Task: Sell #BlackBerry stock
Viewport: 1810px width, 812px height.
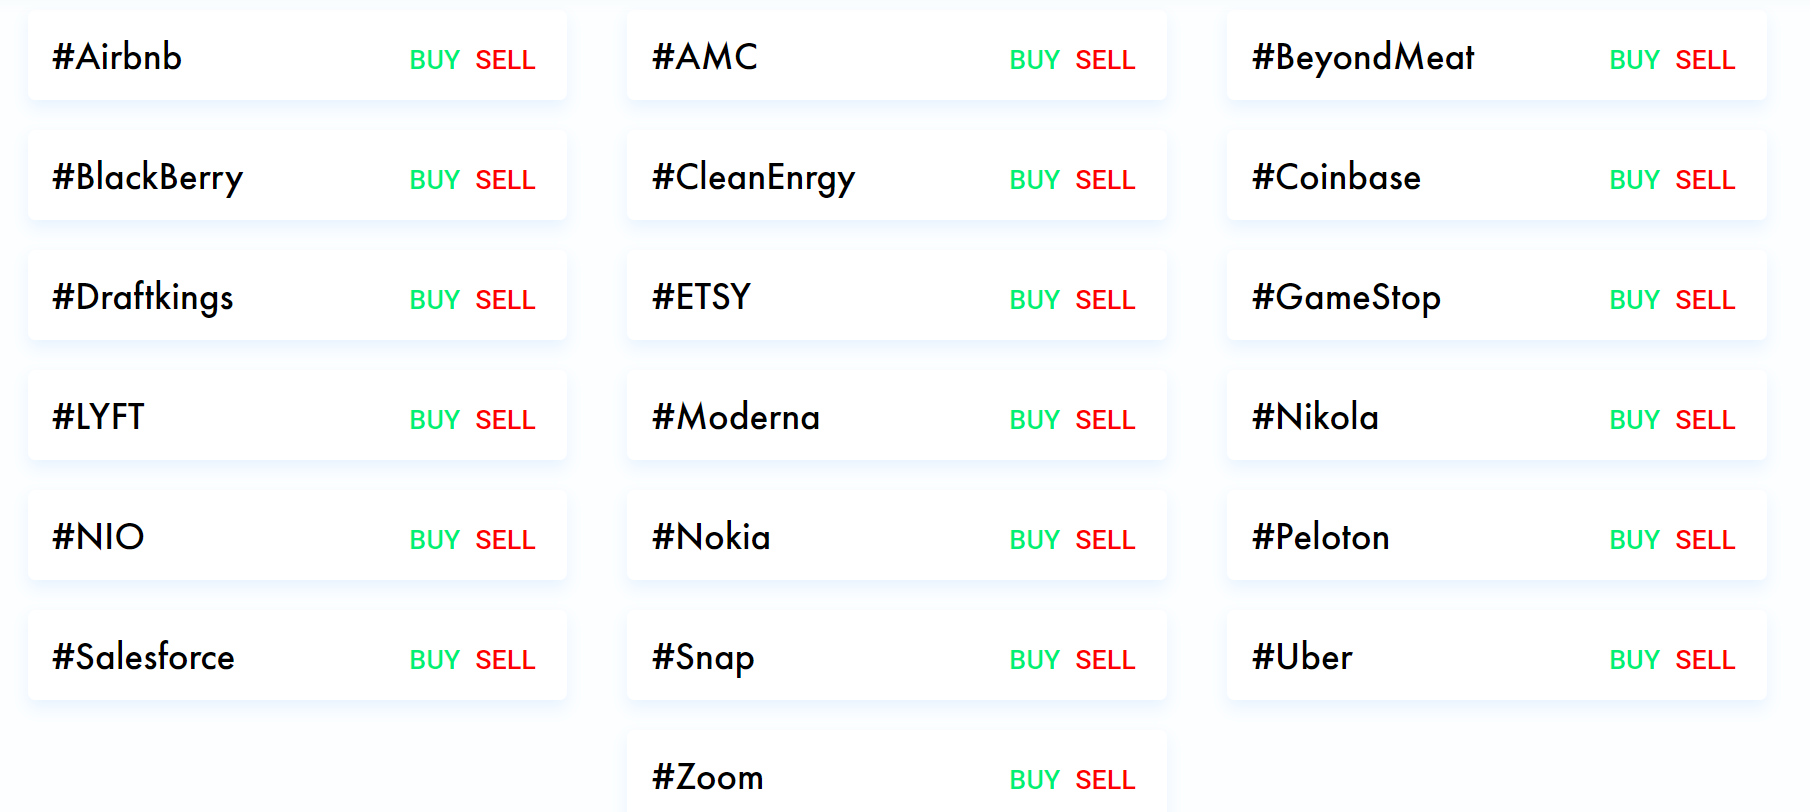Action: coord(505,180)
